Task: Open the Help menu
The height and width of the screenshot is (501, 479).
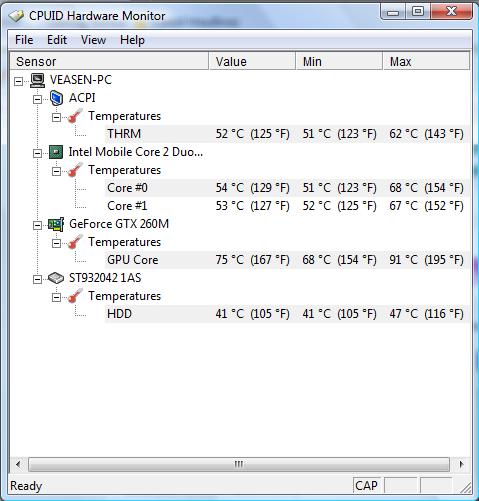Action: pos(132,40)
